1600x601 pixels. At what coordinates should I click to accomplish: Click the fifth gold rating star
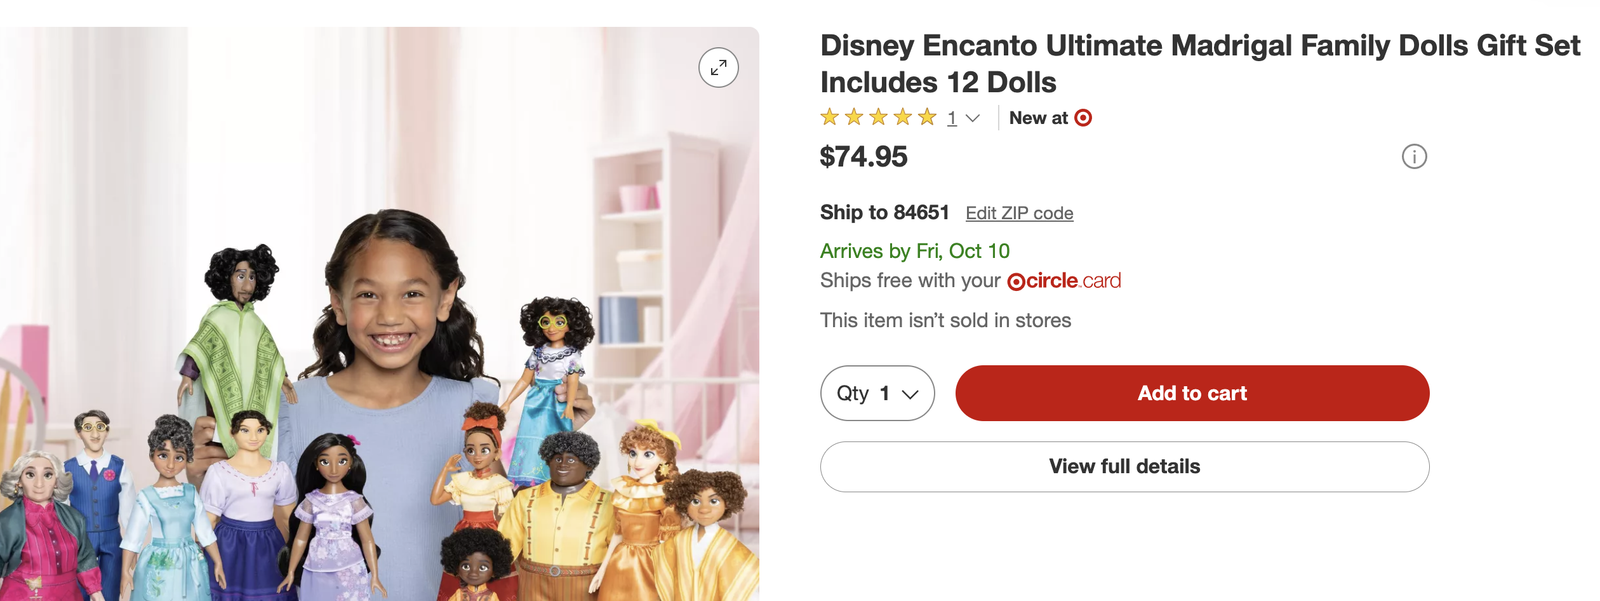[927, 118]
